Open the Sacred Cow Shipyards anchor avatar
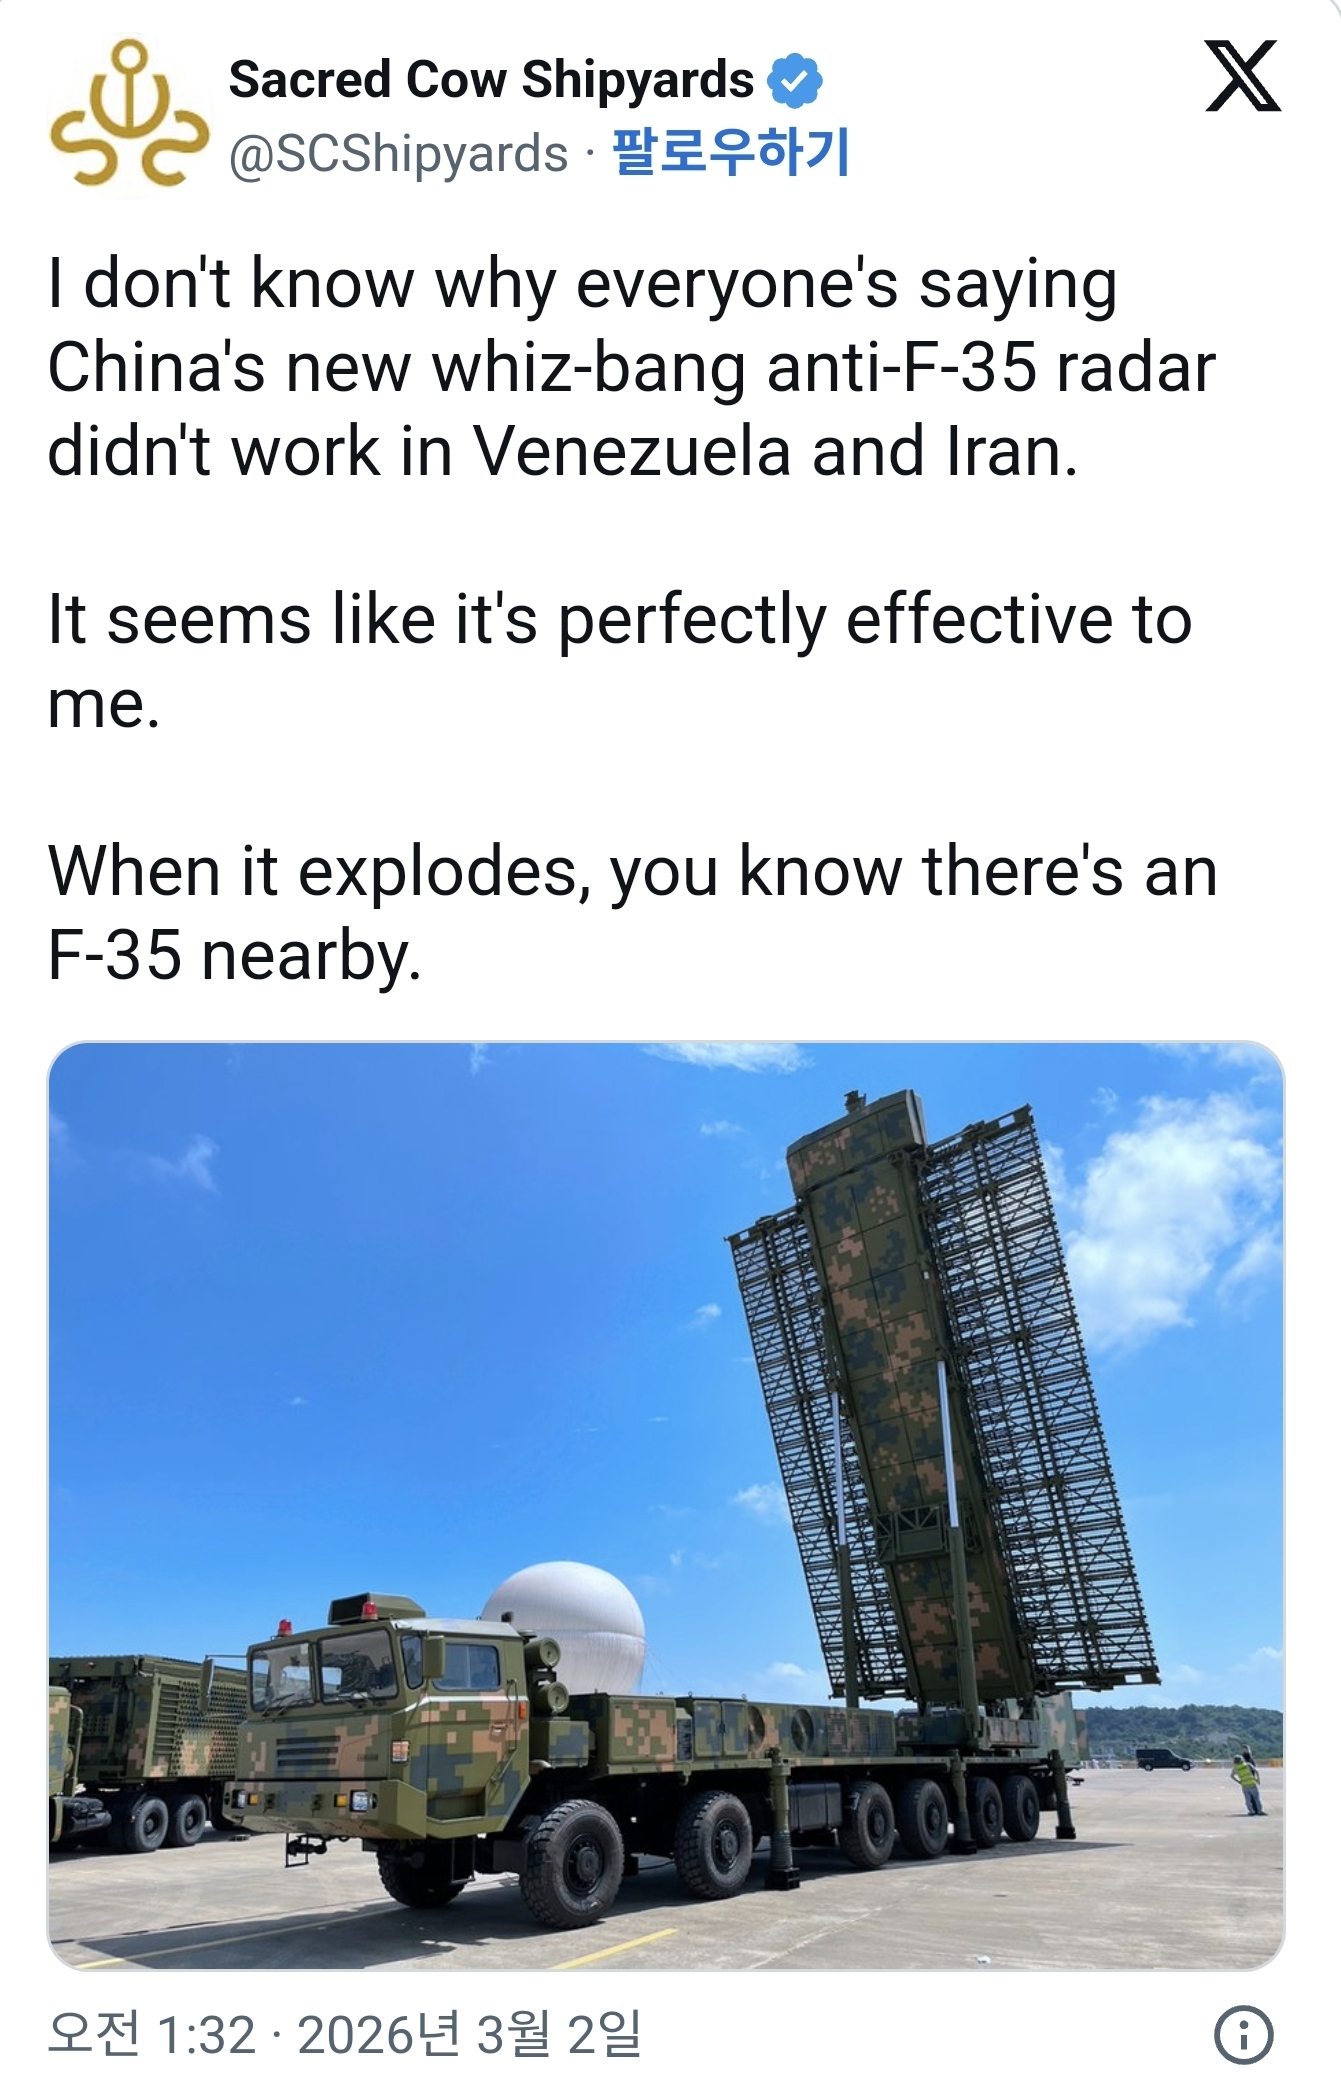Viewport: 1341px width, 2096px height. point(128,115)
